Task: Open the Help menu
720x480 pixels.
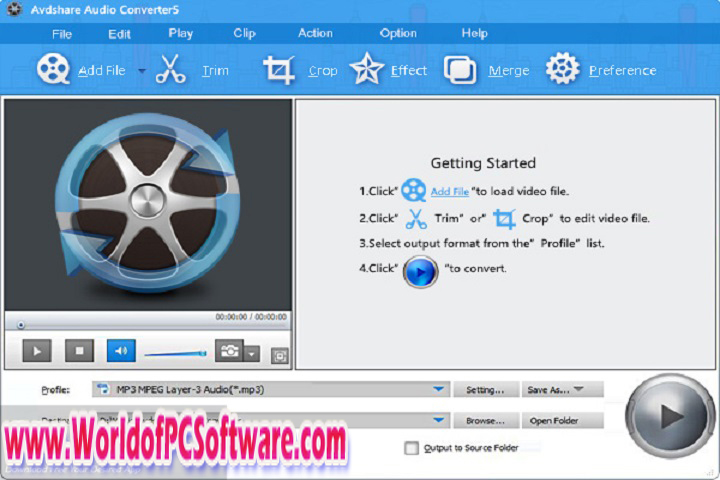Action: click(x=474, y=33)
